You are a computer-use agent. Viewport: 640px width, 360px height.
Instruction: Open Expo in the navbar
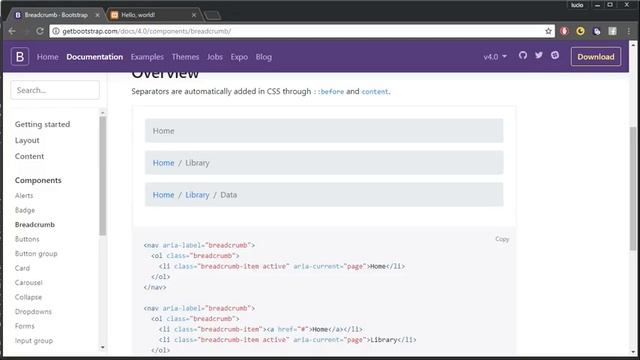click(239, 57)
